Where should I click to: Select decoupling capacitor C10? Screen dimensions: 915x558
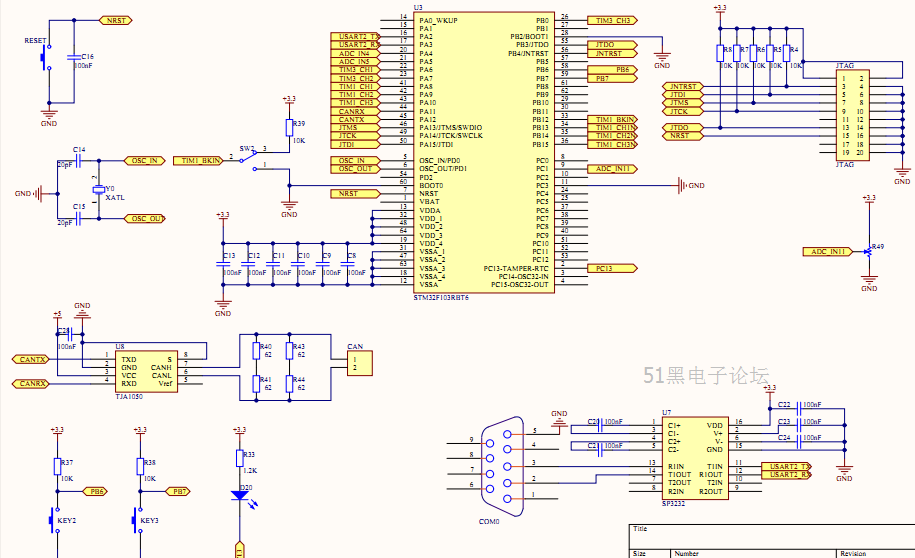(x=298, y=264)
